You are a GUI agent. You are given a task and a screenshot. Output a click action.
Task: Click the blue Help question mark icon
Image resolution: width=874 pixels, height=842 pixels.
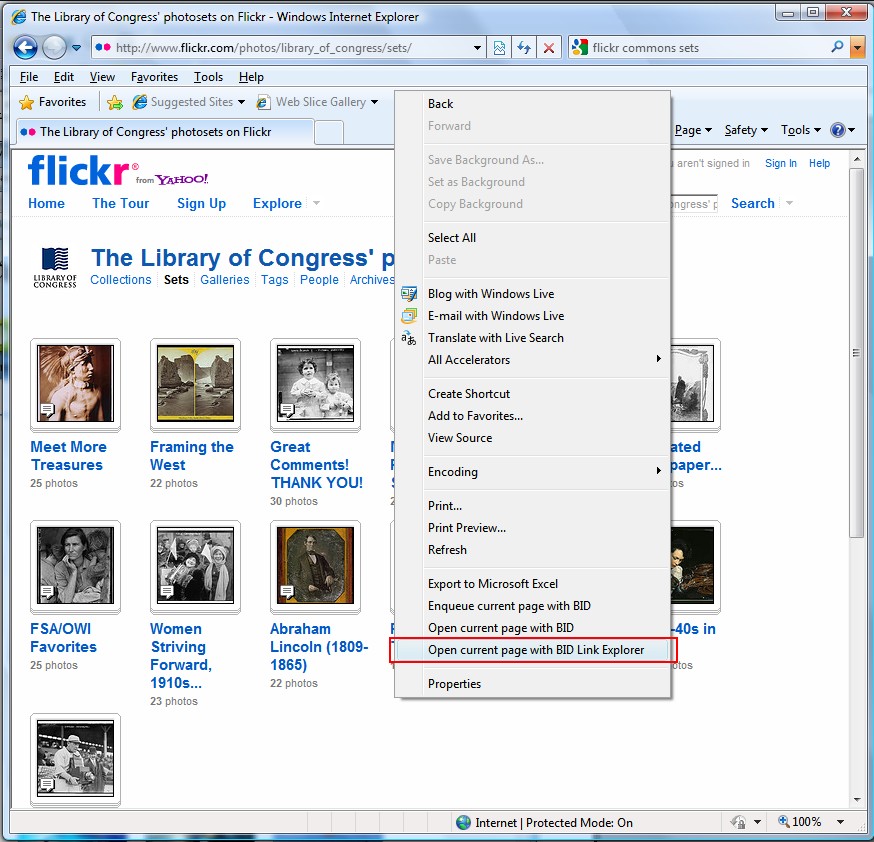point(838,130)
